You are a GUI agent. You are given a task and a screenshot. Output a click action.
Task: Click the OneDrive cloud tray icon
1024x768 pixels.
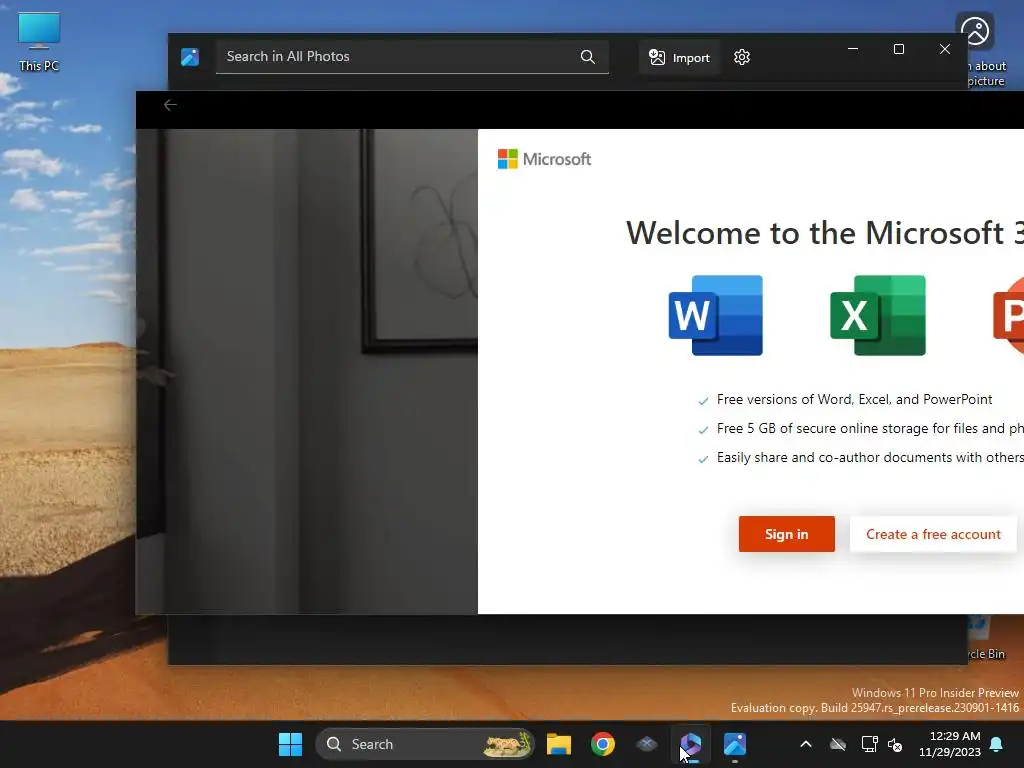(838, 744)
